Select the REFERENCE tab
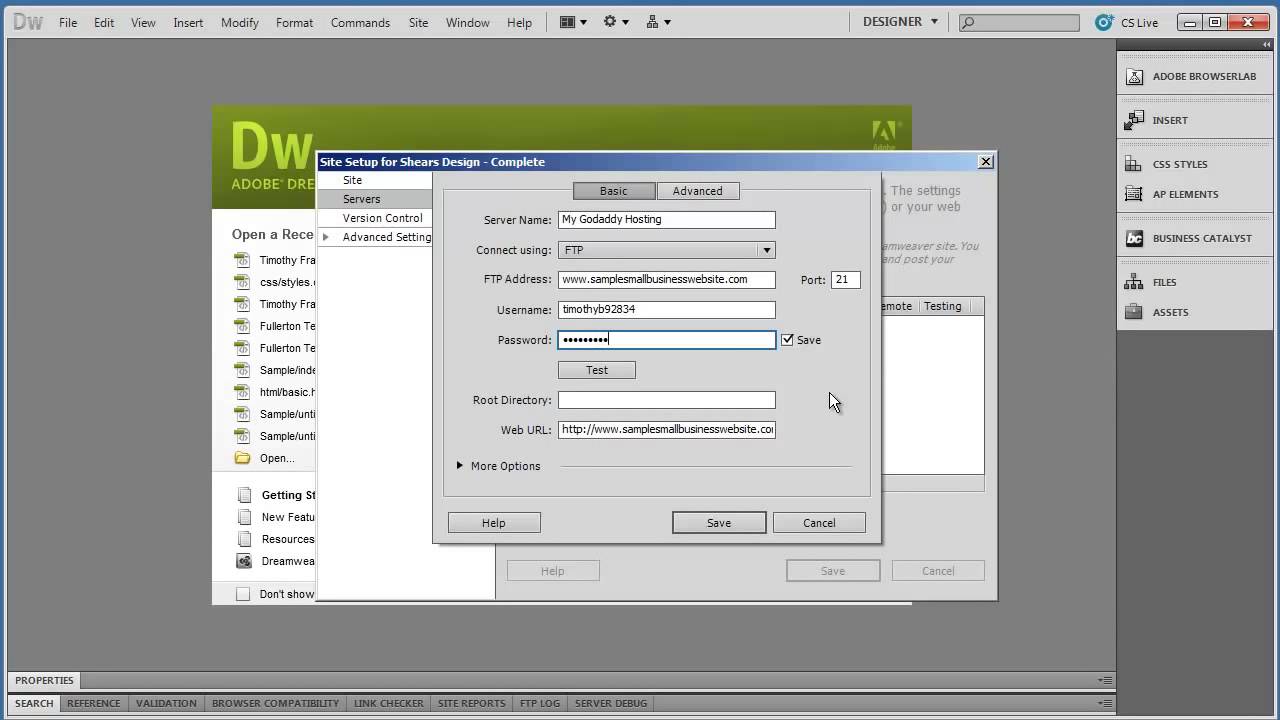 click(94, 703)
